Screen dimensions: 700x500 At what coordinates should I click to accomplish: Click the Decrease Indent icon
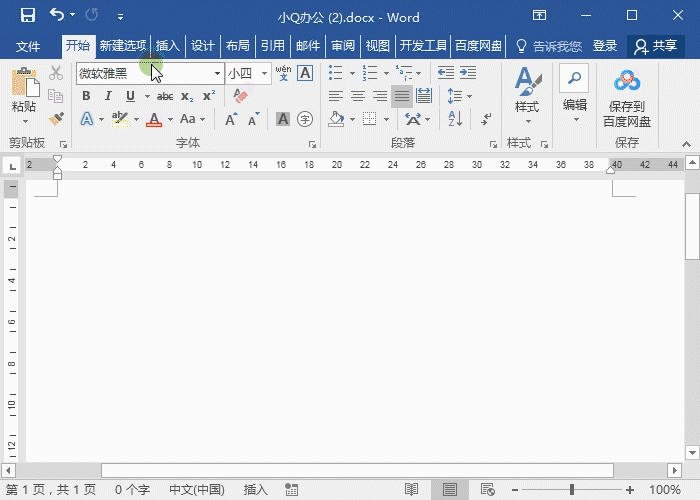click(x=445, y=73)
